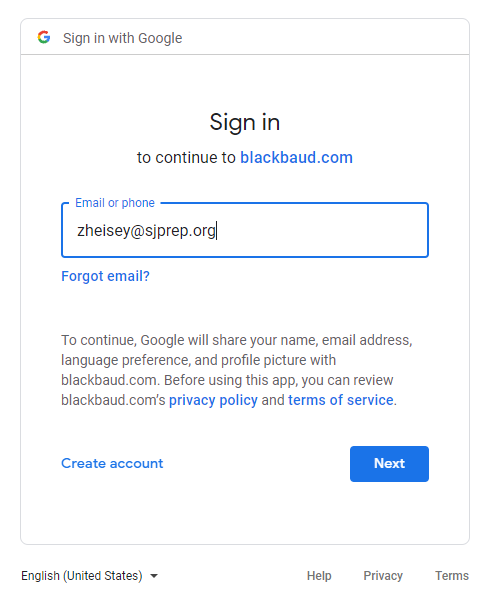Click the "language preference" line in the notice
Viewport: 486px width, 602px height.
point(198,360)
